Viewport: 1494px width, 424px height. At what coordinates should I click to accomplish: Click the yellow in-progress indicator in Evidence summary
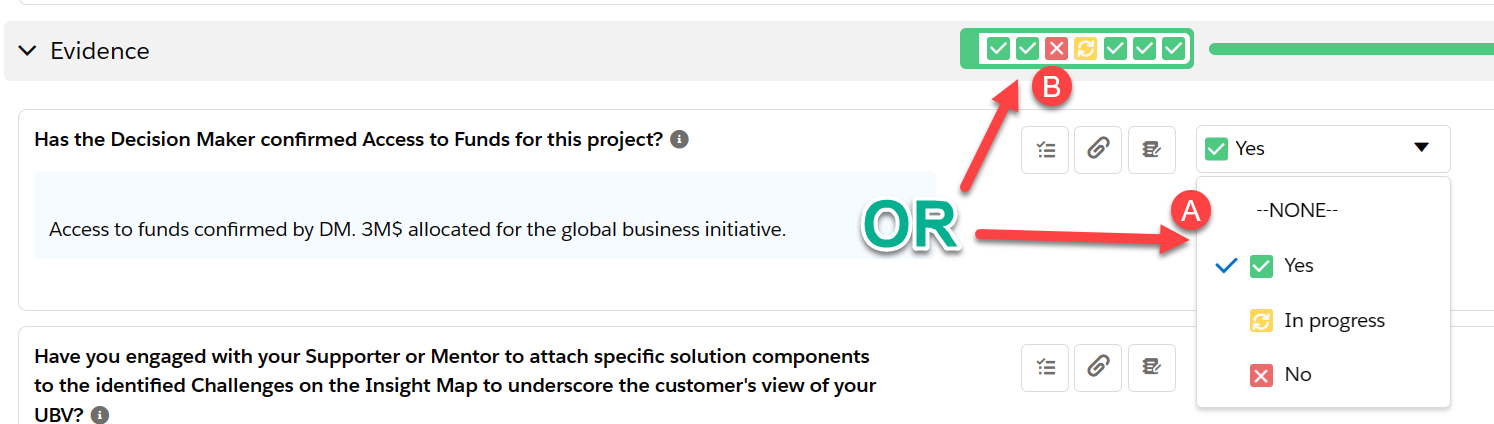tap(1085, 48)
